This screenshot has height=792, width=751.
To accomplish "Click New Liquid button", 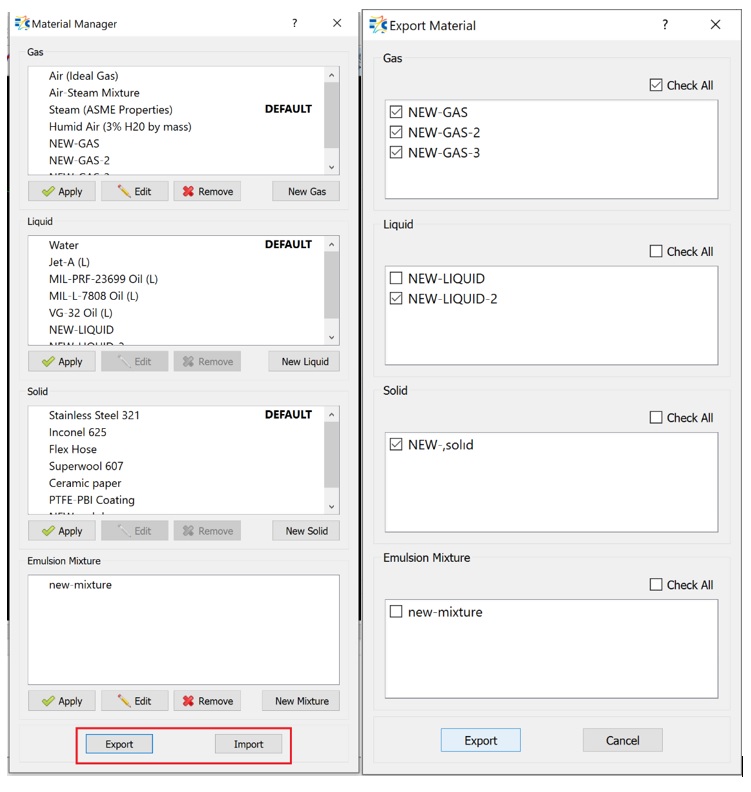I will tap(304, 362).
